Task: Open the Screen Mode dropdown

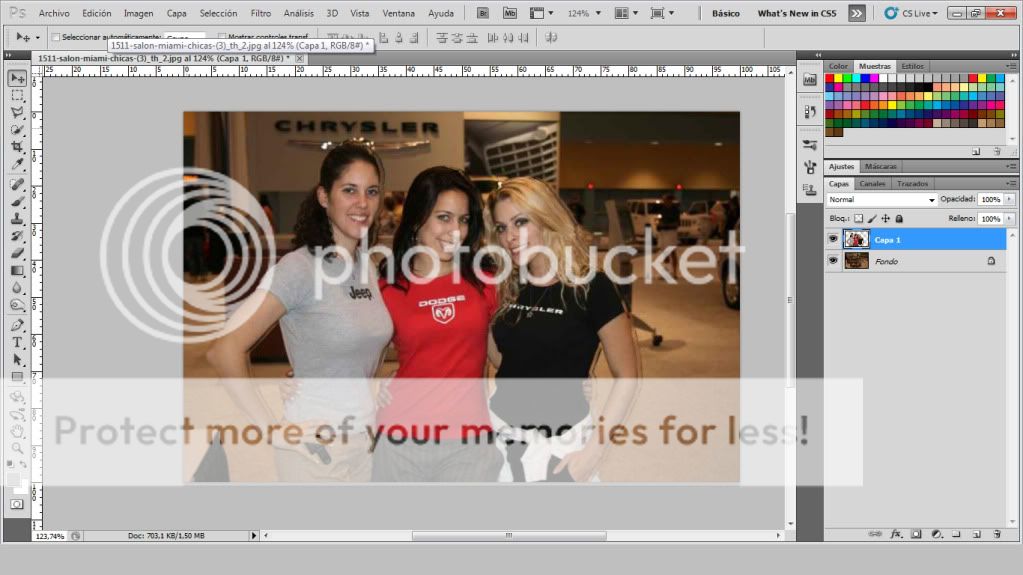Action: [x=662, y=13]
